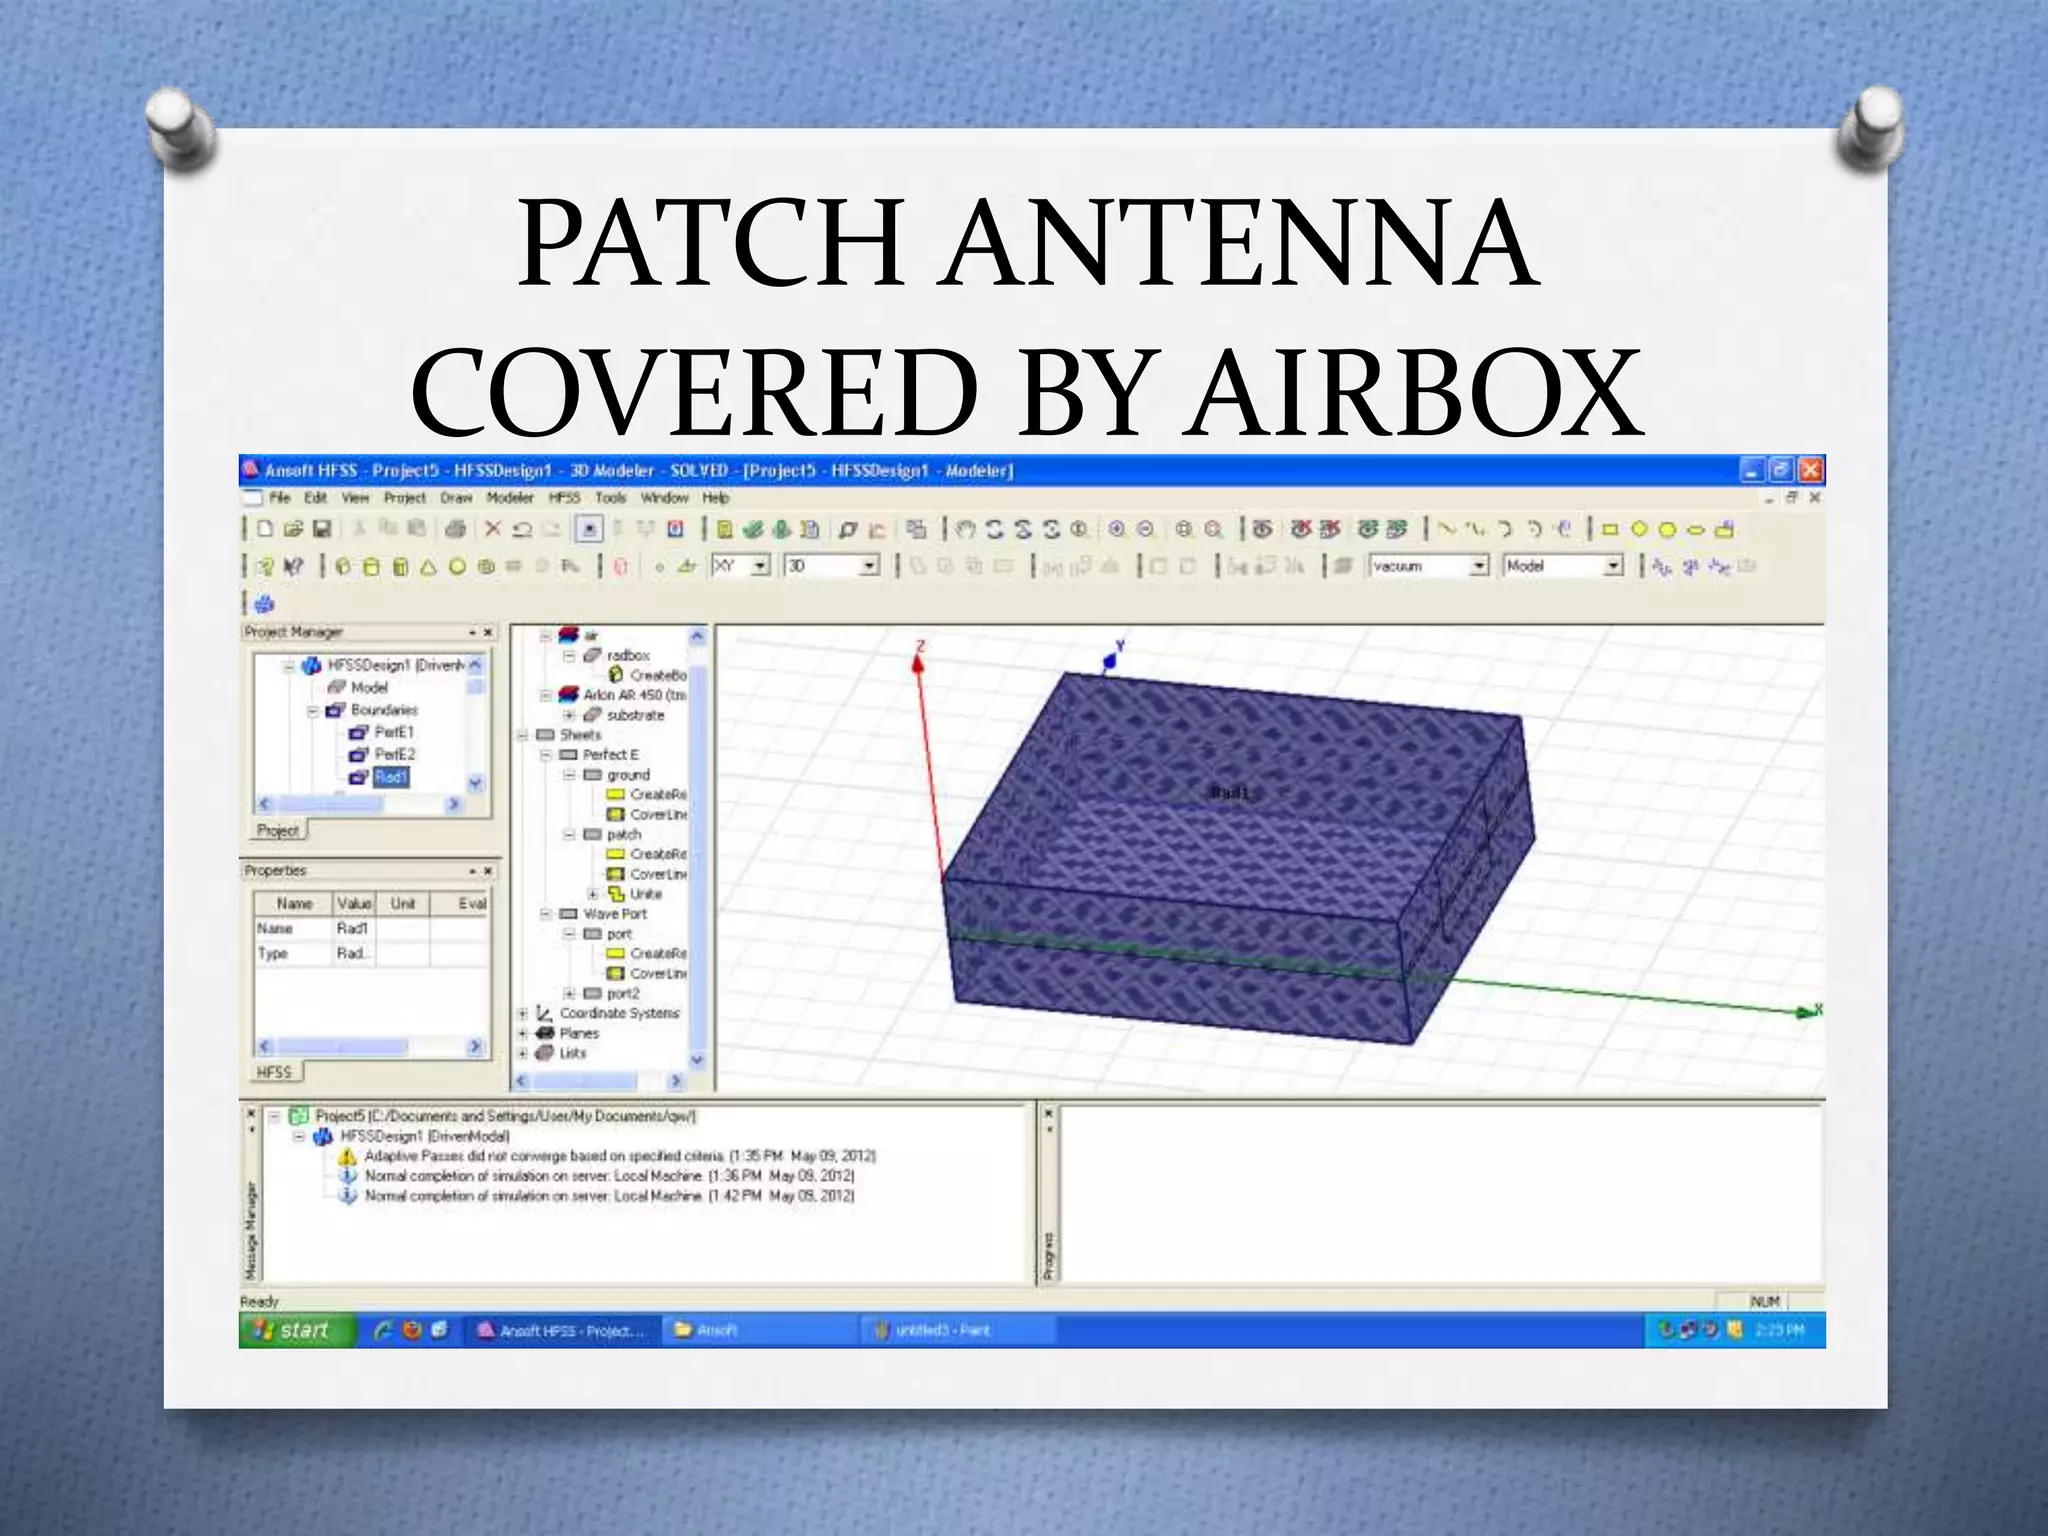Click the Undo arrow icon
The width and height of the screenshot is (2048, 1536).
[x=522, y=529]
